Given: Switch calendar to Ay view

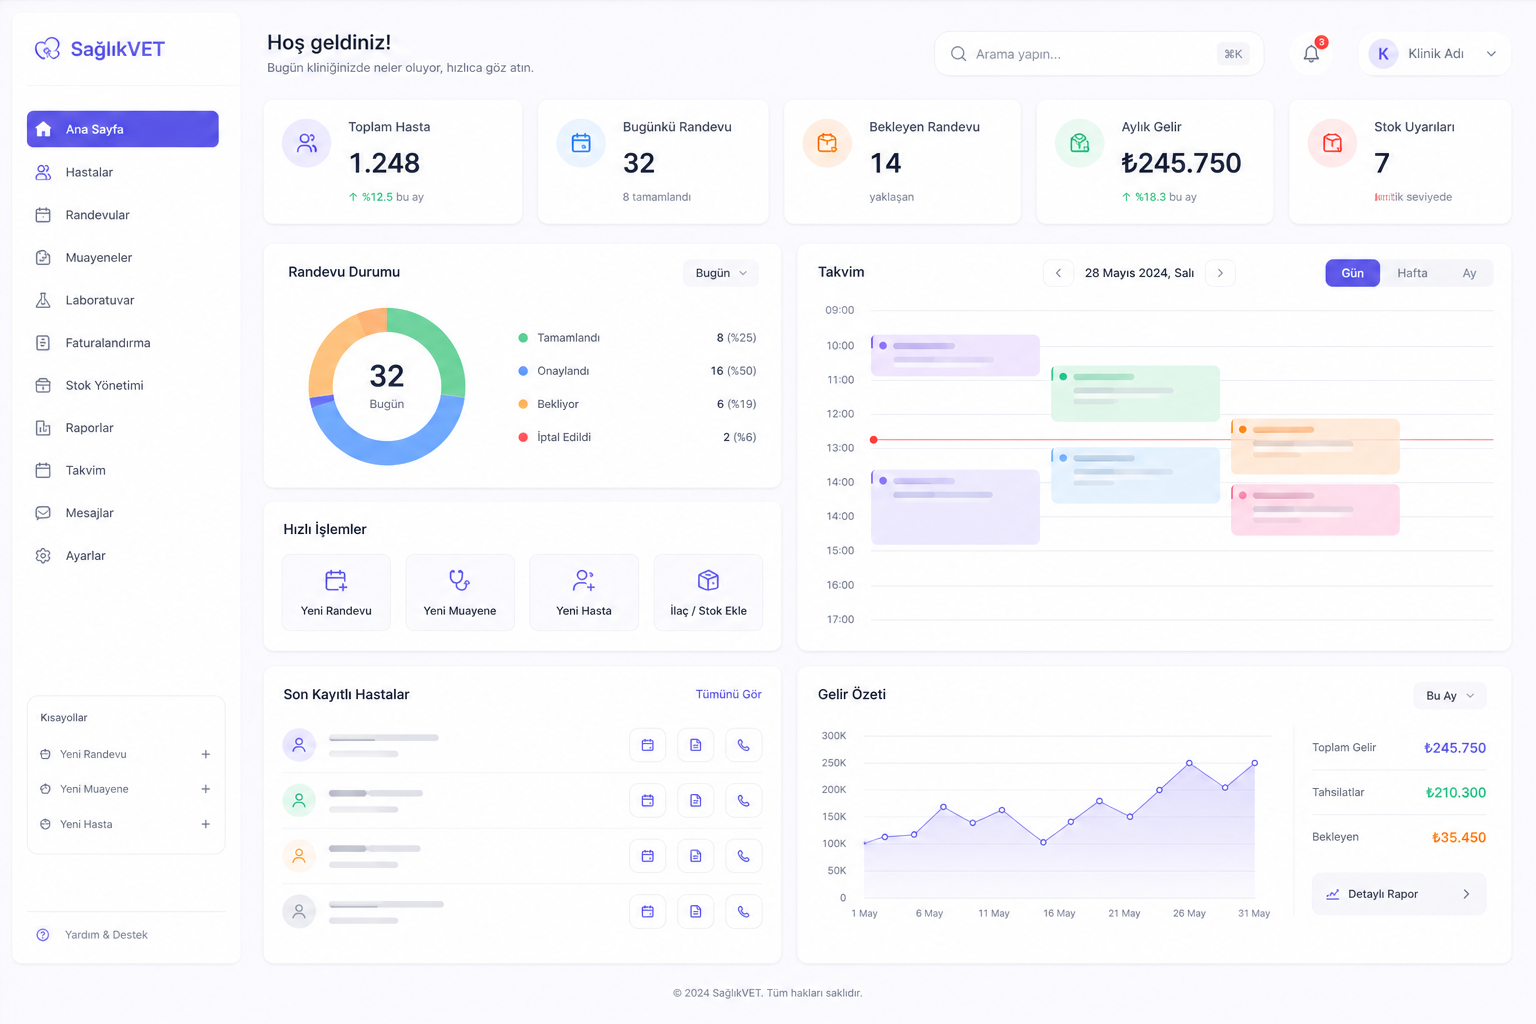Looking at the screenshot, I should tap(1468, 273).
